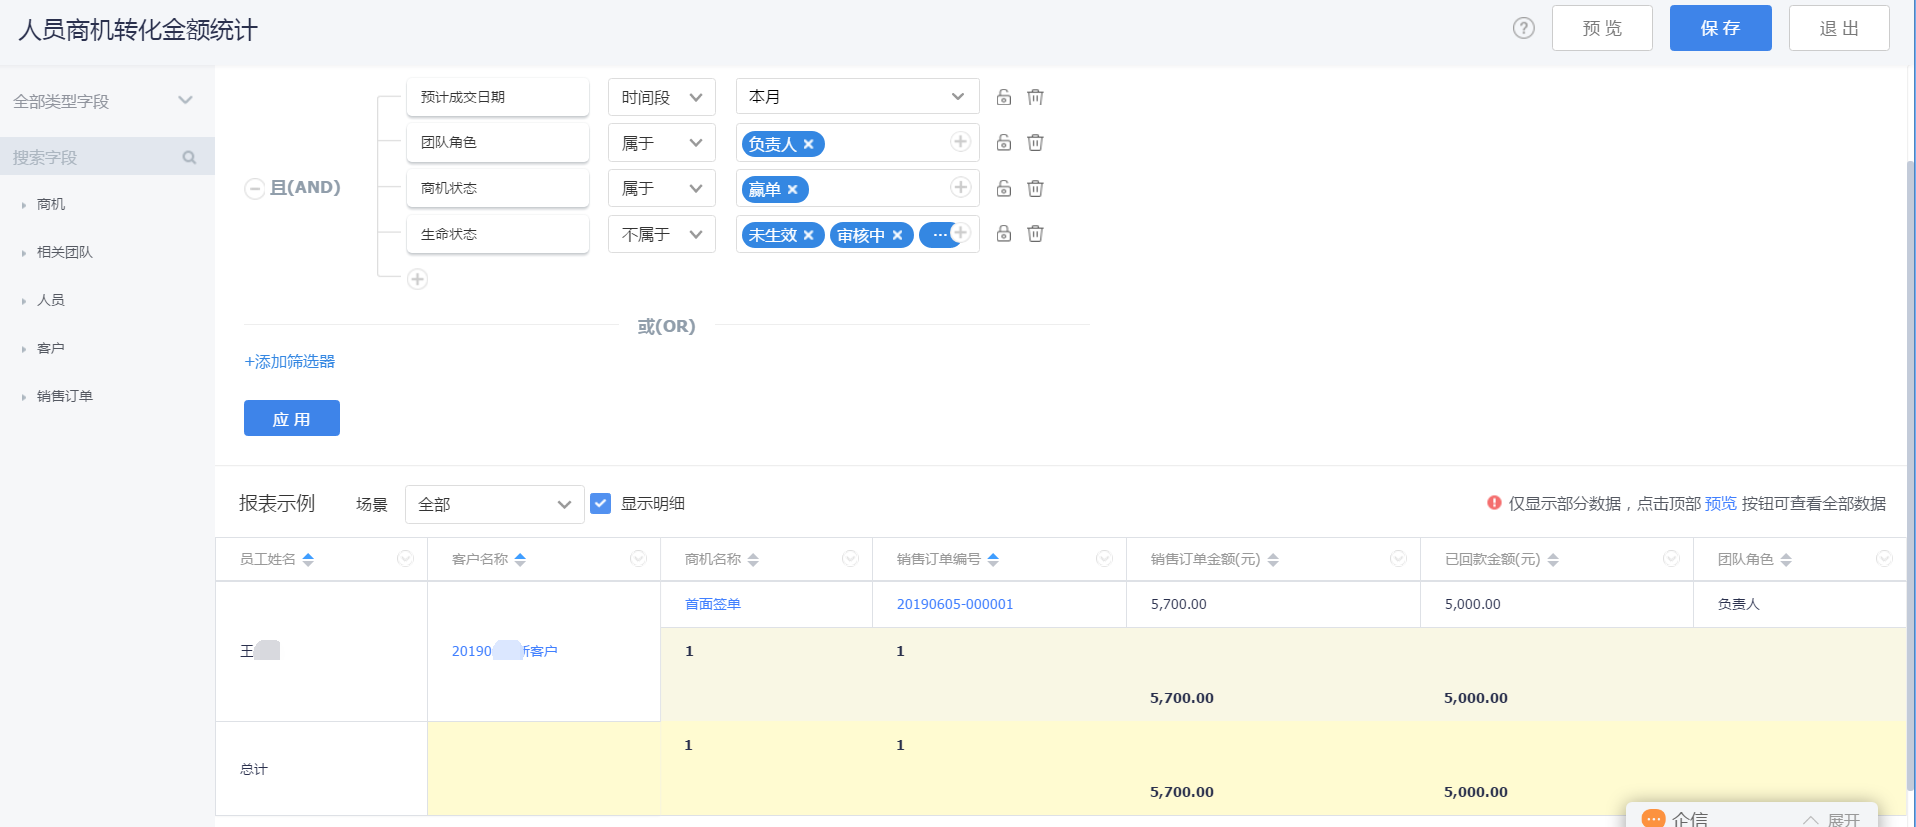Delete the 生命状态 filter row
The width and height of the screenshot is (1916, 827).
[1036, 233]
